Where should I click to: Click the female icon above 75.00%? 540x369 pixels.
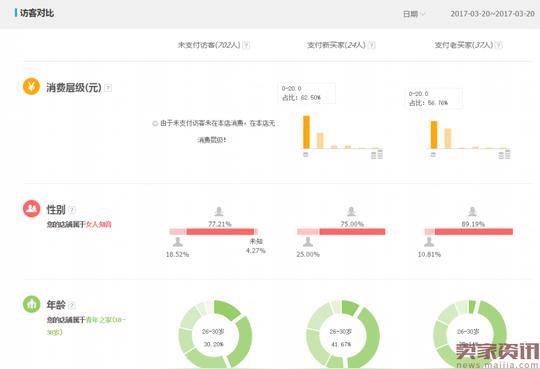tap(351, 211)
